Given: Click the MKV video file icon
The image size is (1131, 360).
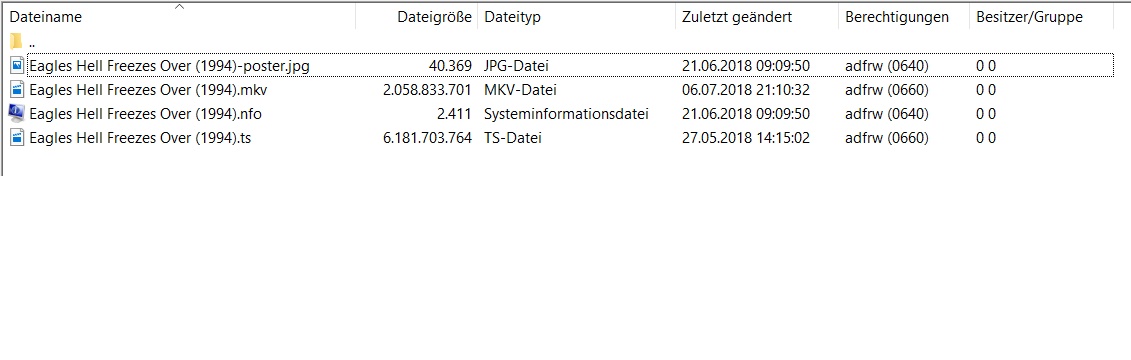Looking at the screenshot, I should (17, 89).
